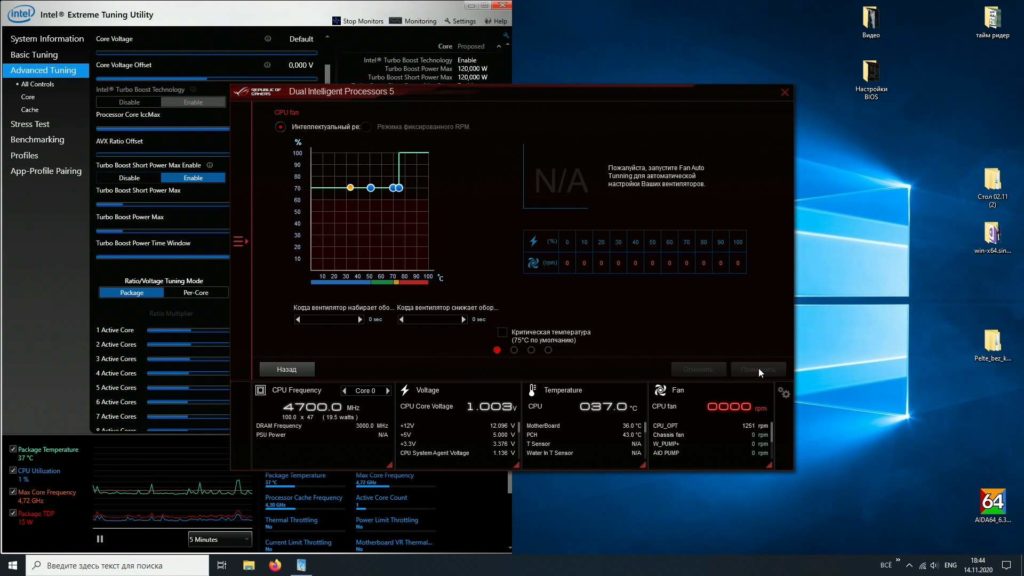
Task: Click the Processor Cache Frequency monitor tile
Action: (x=304, y=500)
